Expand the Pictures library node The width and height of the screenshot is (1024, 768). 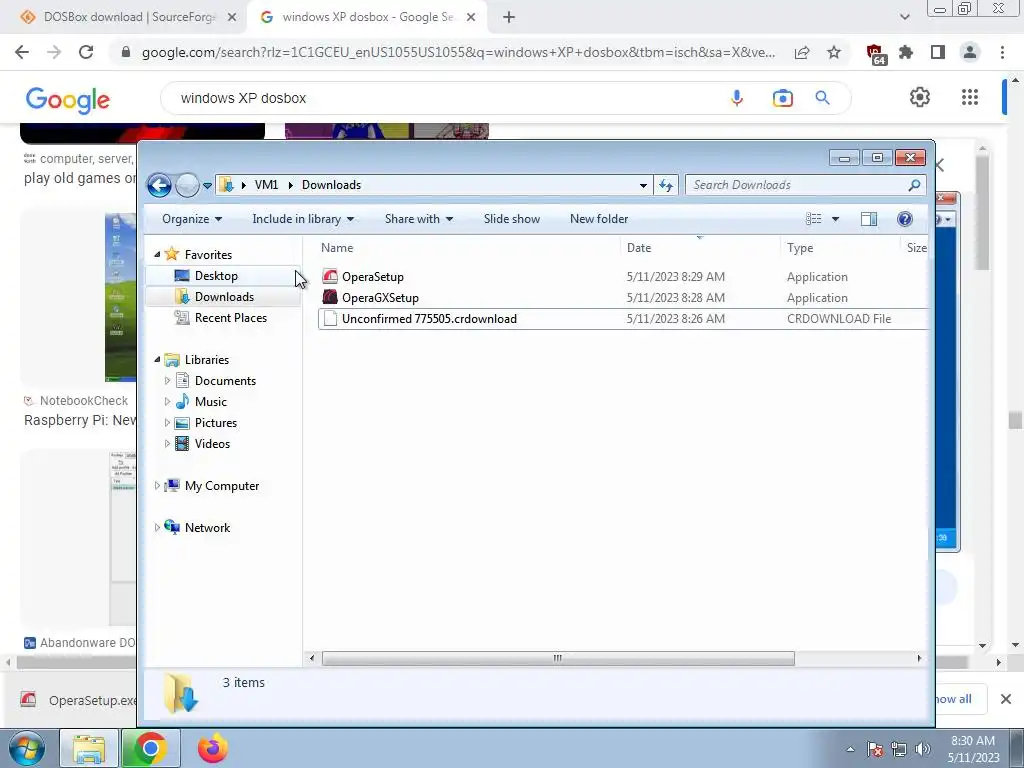pos(167,423)
